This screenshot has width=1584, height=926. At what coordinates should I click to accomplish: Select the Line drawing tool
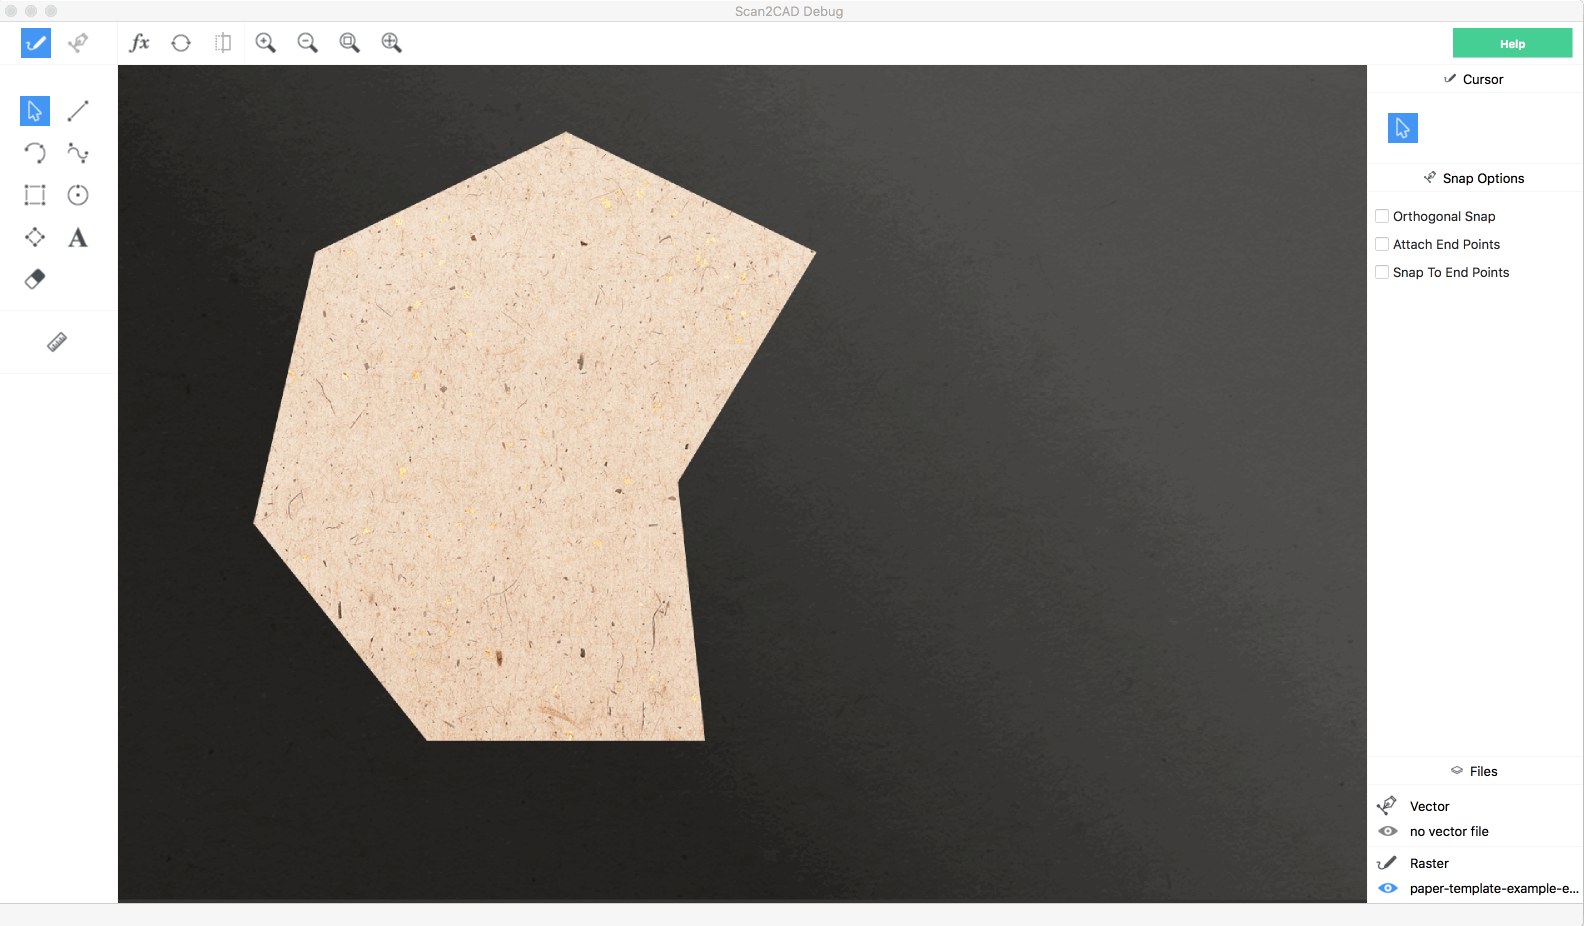coord(78,110)
